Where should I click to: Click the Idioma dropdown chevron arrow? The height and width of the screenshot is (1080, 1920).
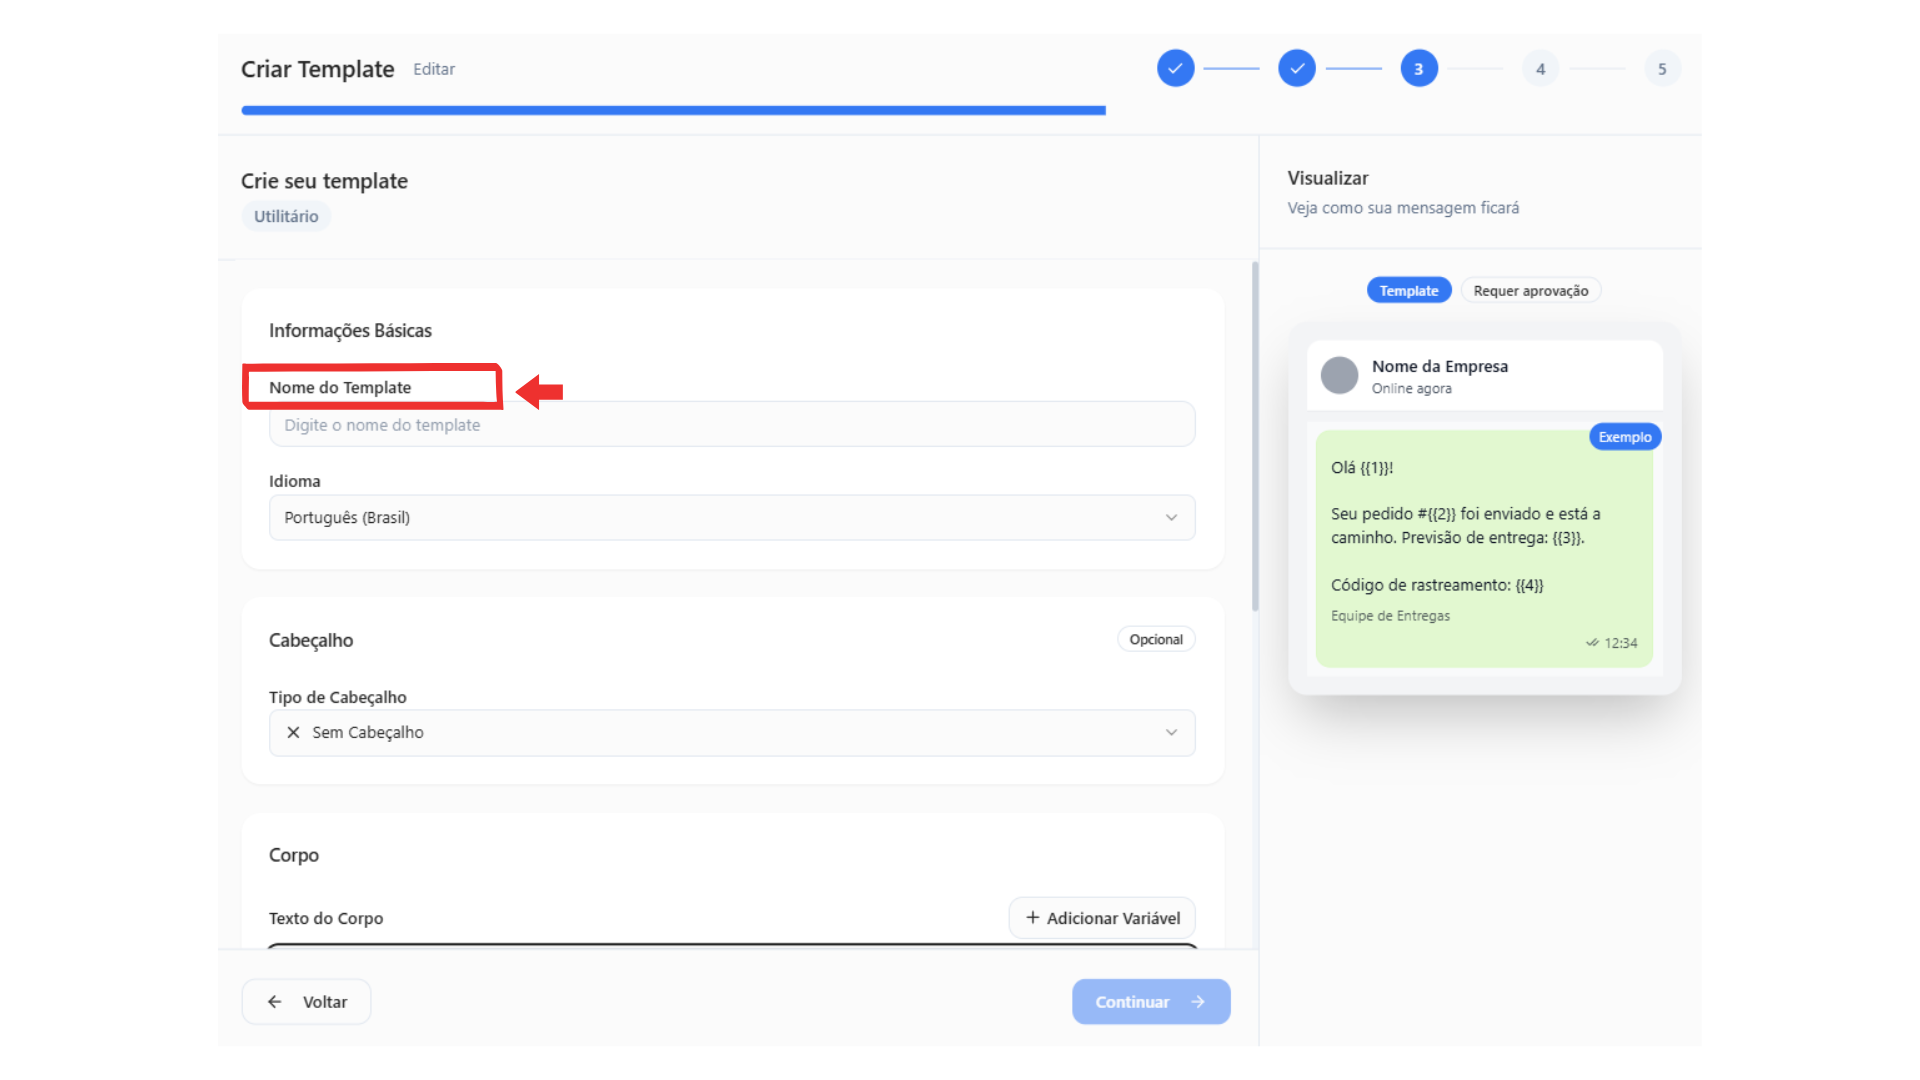[x=1171, y=518]
